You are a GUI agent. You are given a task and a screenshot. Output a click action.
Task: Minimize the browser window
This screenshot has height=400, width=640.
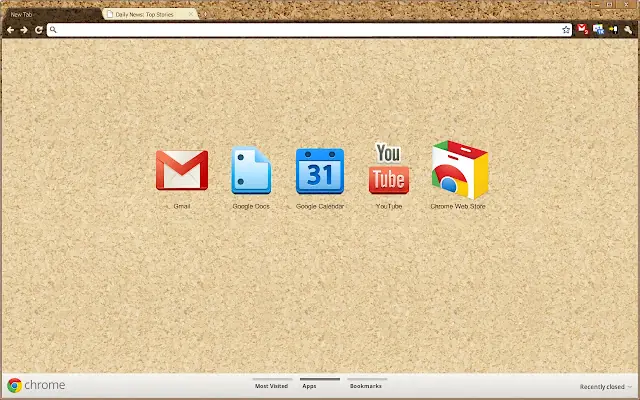coord(597,4)
